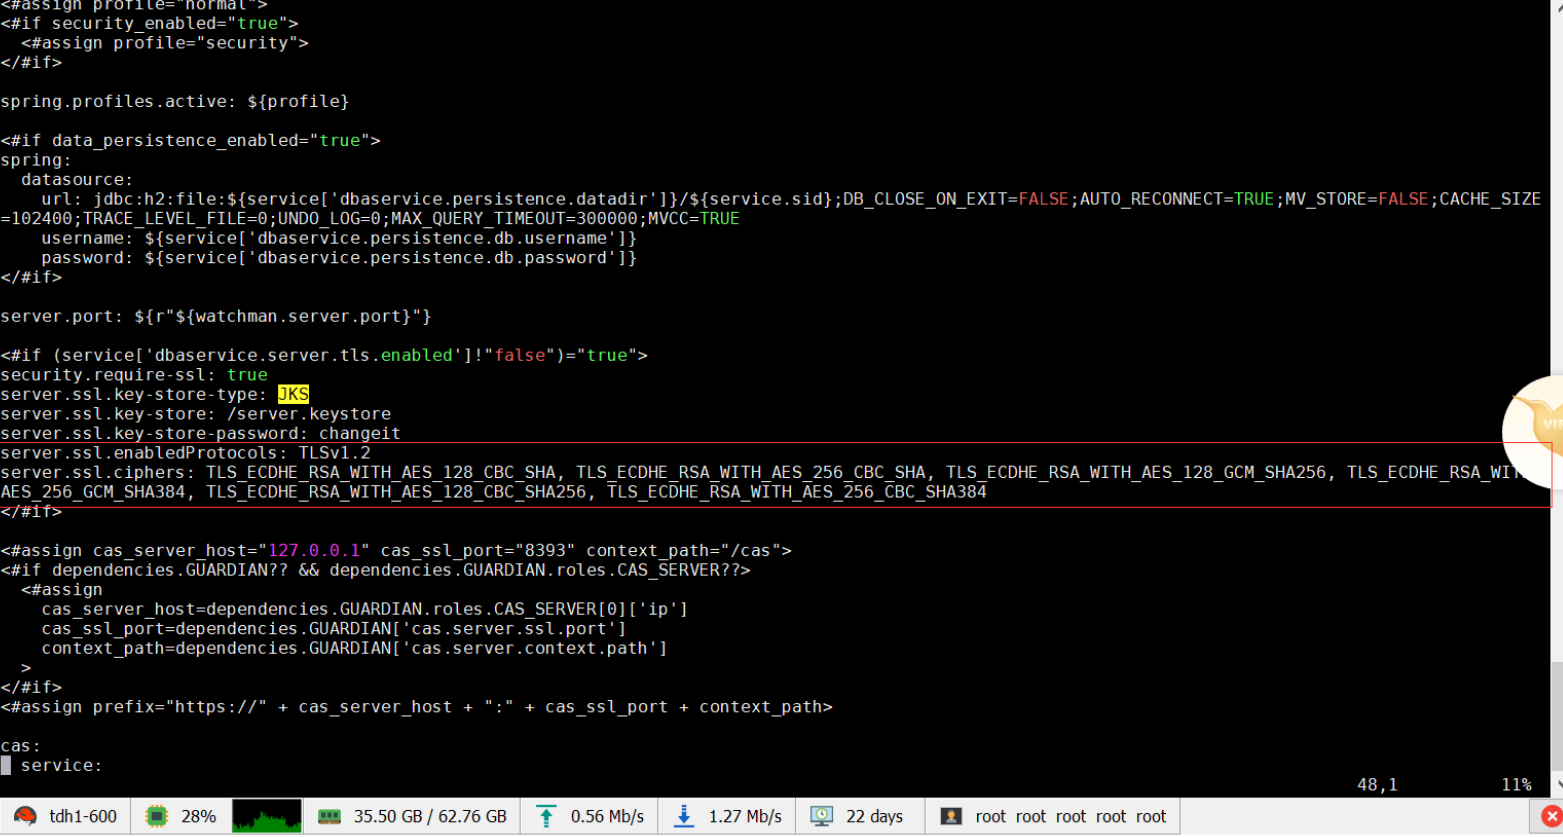Click the logged-in users icon beside root
Screen dimensions: 1563x837
(951, 817)
